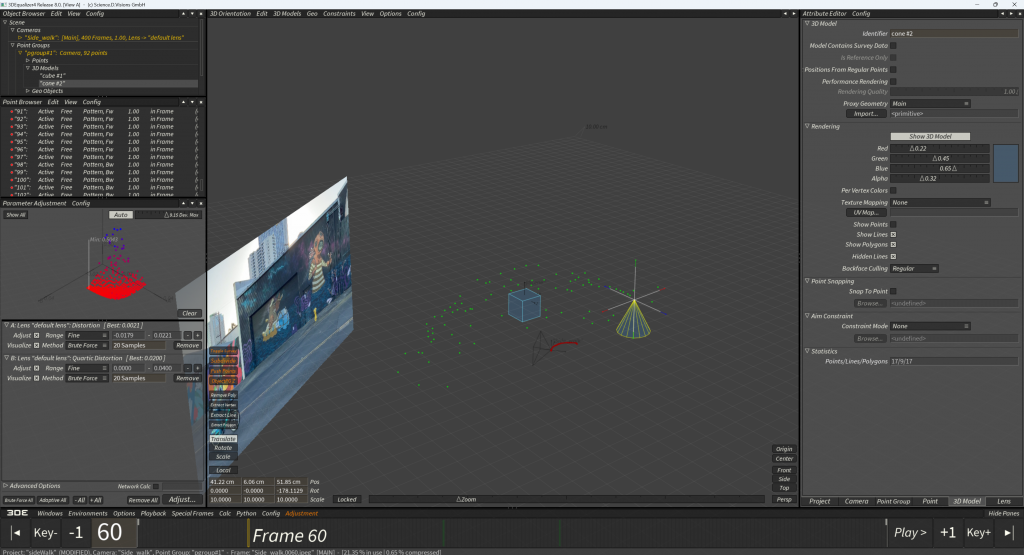Click the Show 3D Model button
The width and height of the screenshot is (1024, 555).
(930, 136)
